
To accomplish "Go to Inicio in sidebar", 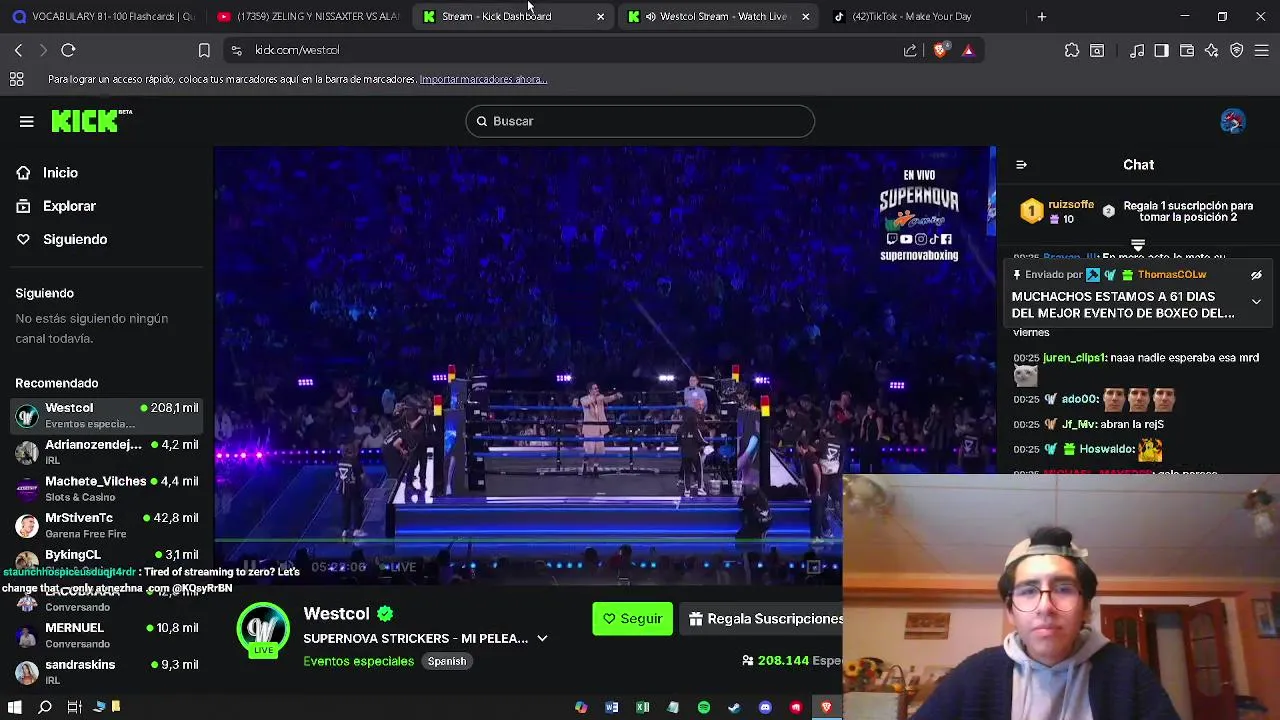I will click(x=60, y=173).
